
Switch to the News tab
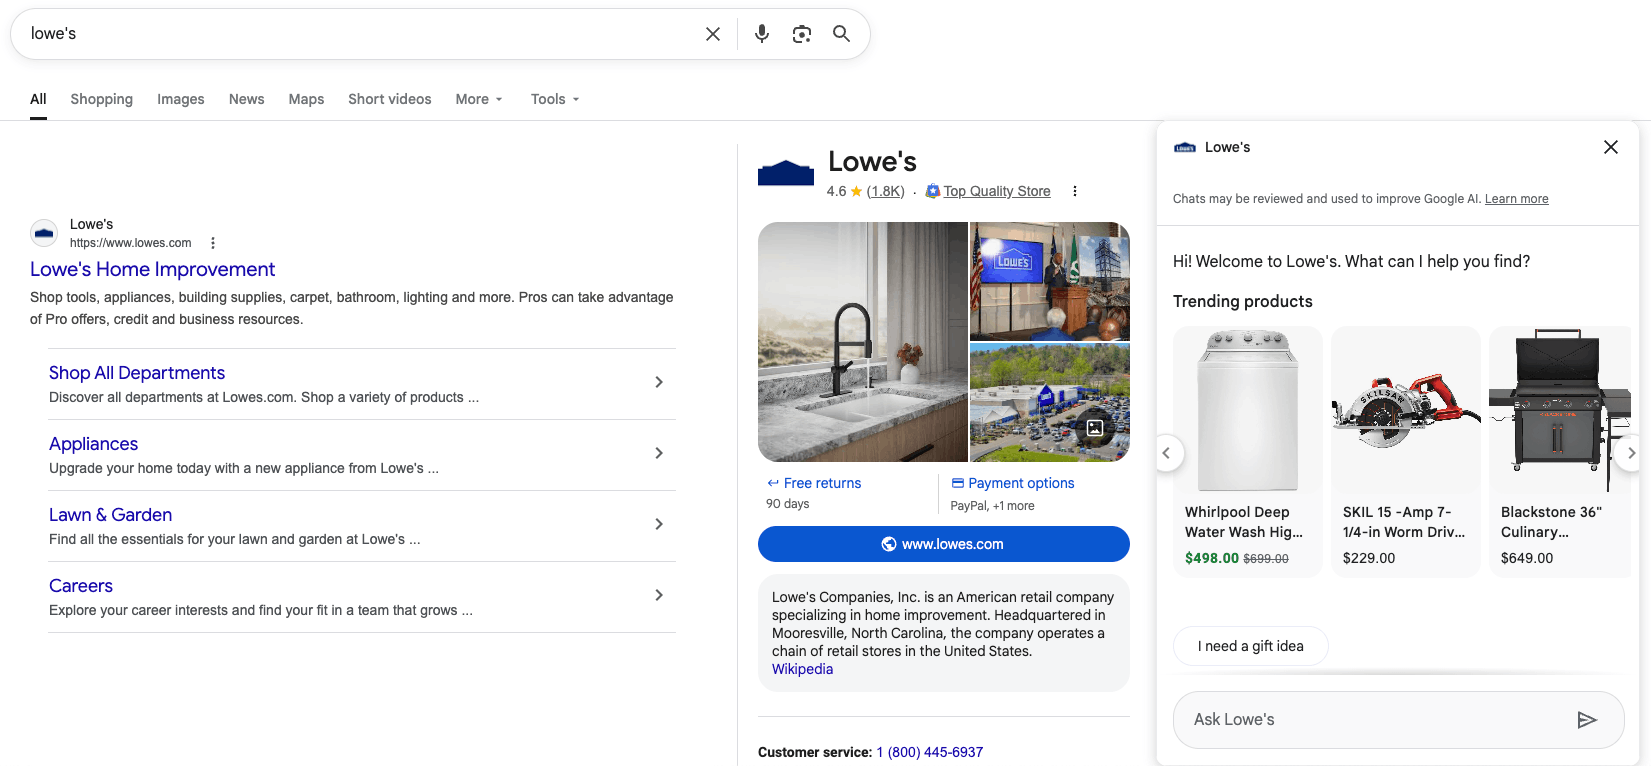tap(246, 99)
